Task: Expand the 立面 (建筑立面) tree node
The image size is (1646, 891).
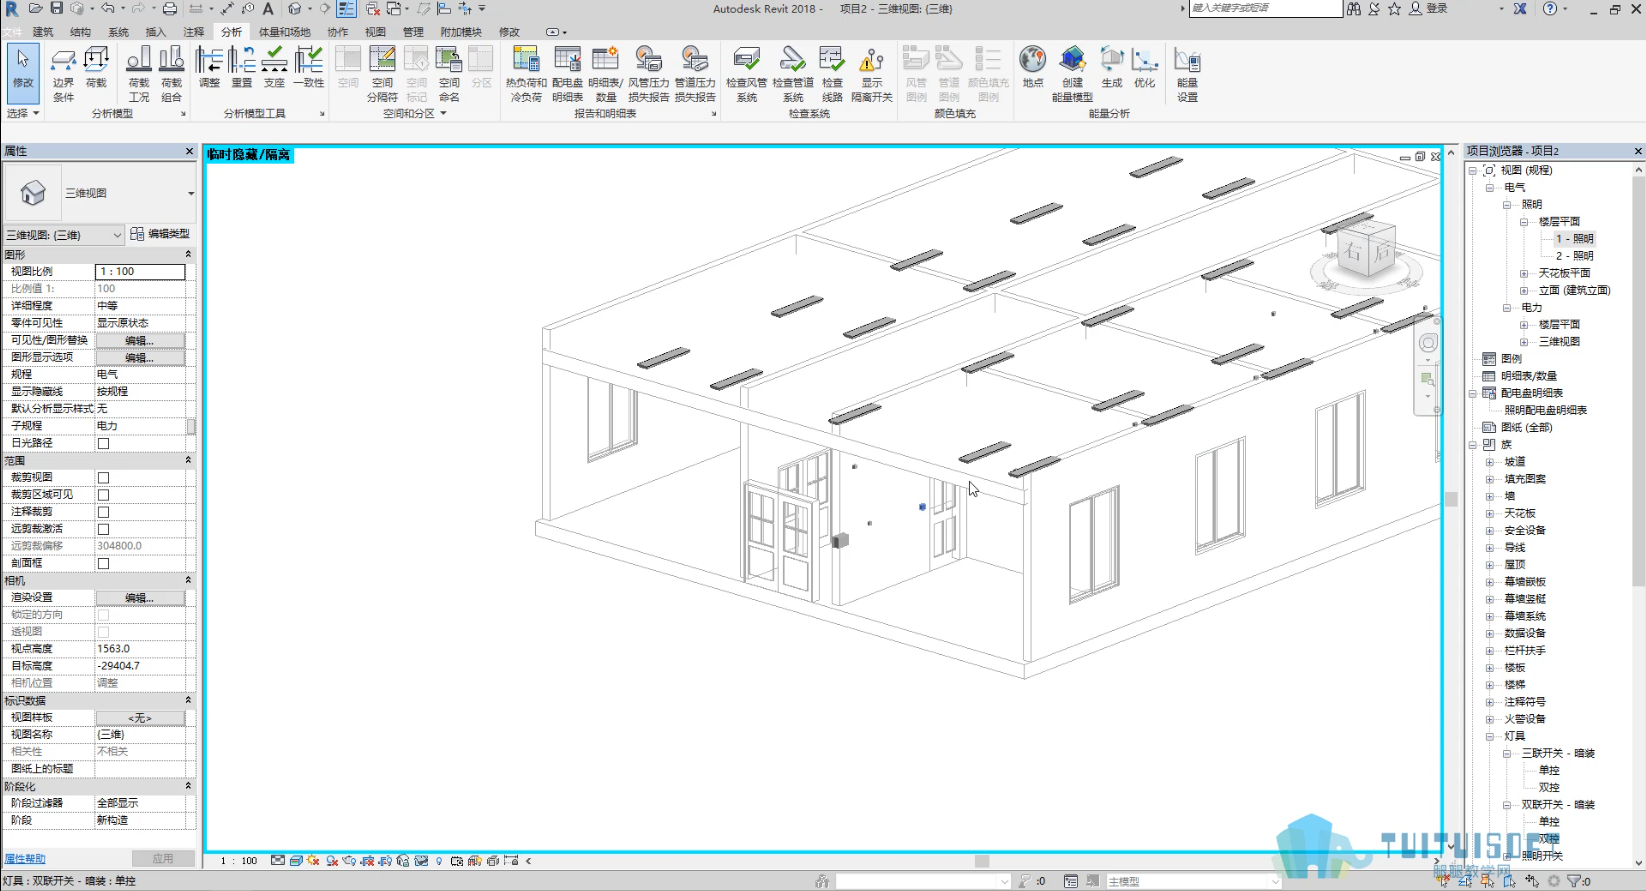Action: point(1524,290)
